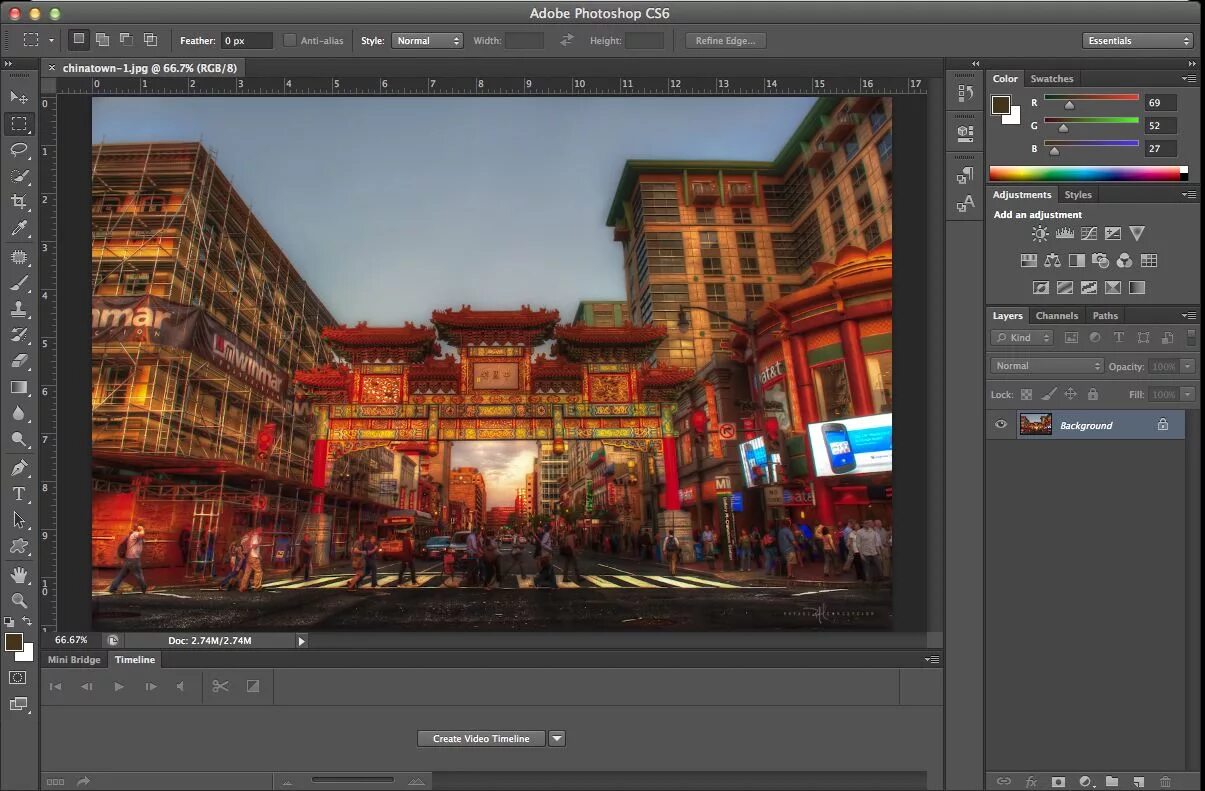Click the Create Video Timeline button
The image size is (1205, 791).
tap(481, 738)
